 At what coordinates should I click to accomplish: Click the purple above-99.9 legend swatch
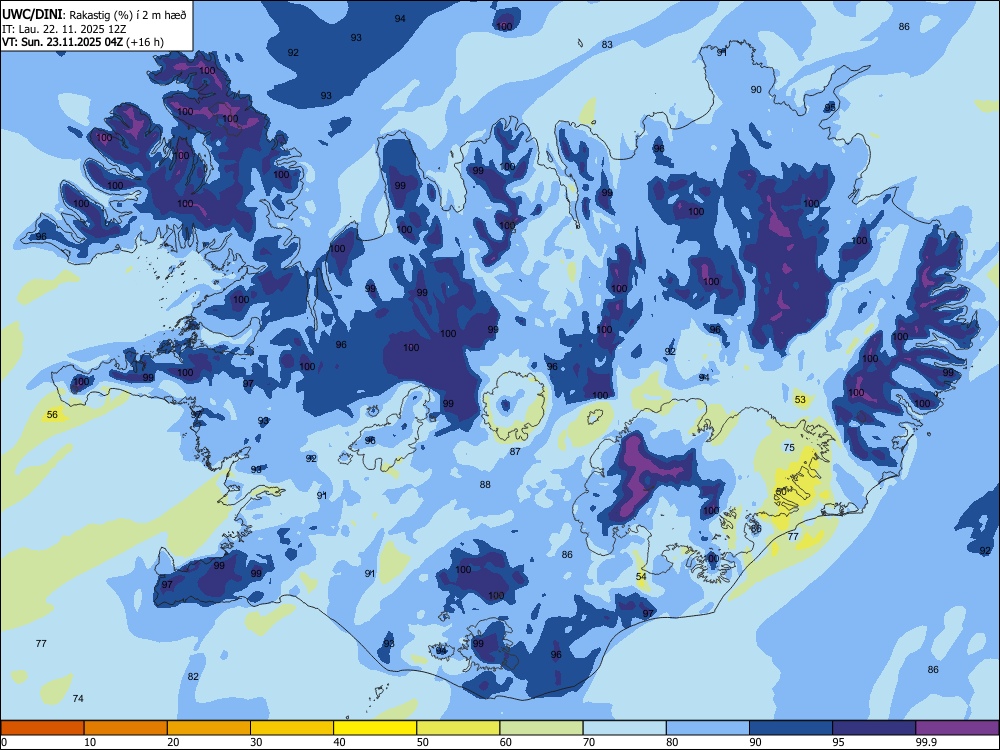tap(957, 728)
